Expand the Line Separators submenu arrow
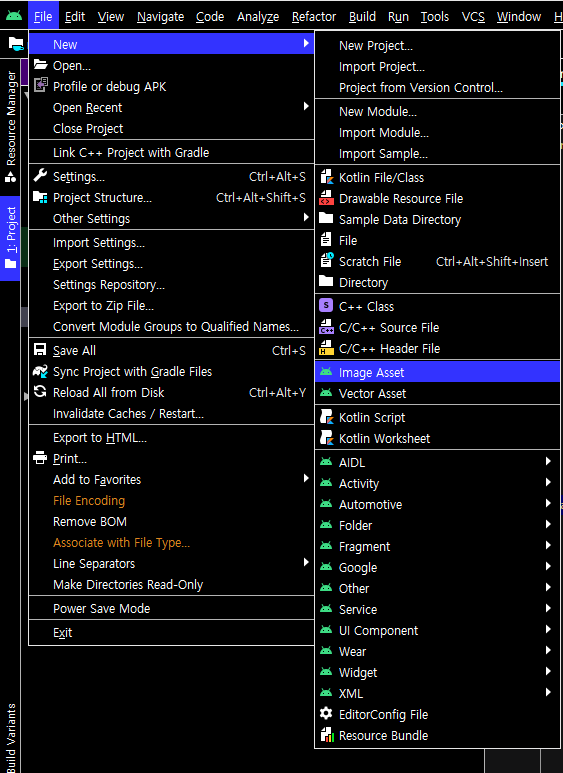Image resolution: width=563 pixels, height=773 pixels. tap(306, 562)
